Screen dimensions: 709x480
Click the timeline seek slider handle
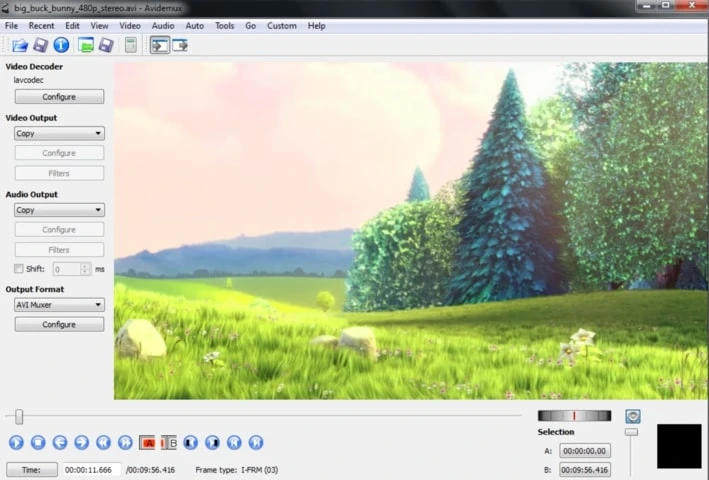[x=18, y=417]
